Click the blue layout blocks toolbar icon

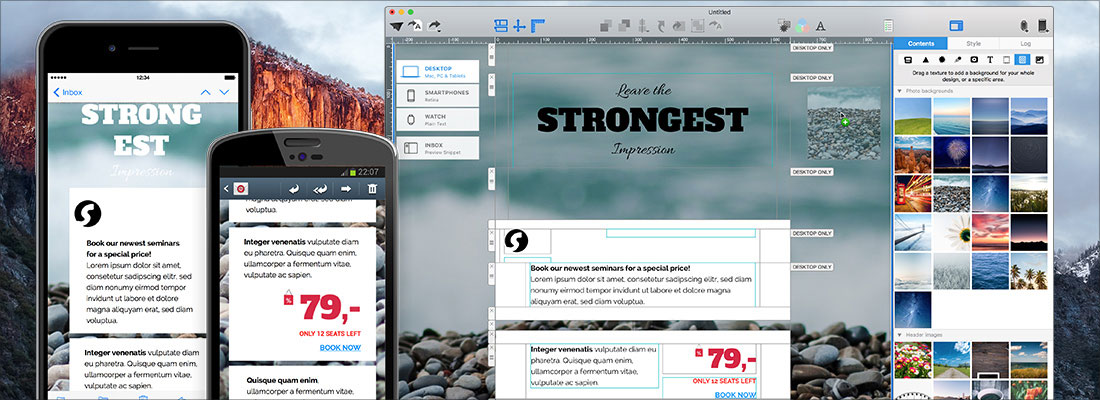click(501, 25)
